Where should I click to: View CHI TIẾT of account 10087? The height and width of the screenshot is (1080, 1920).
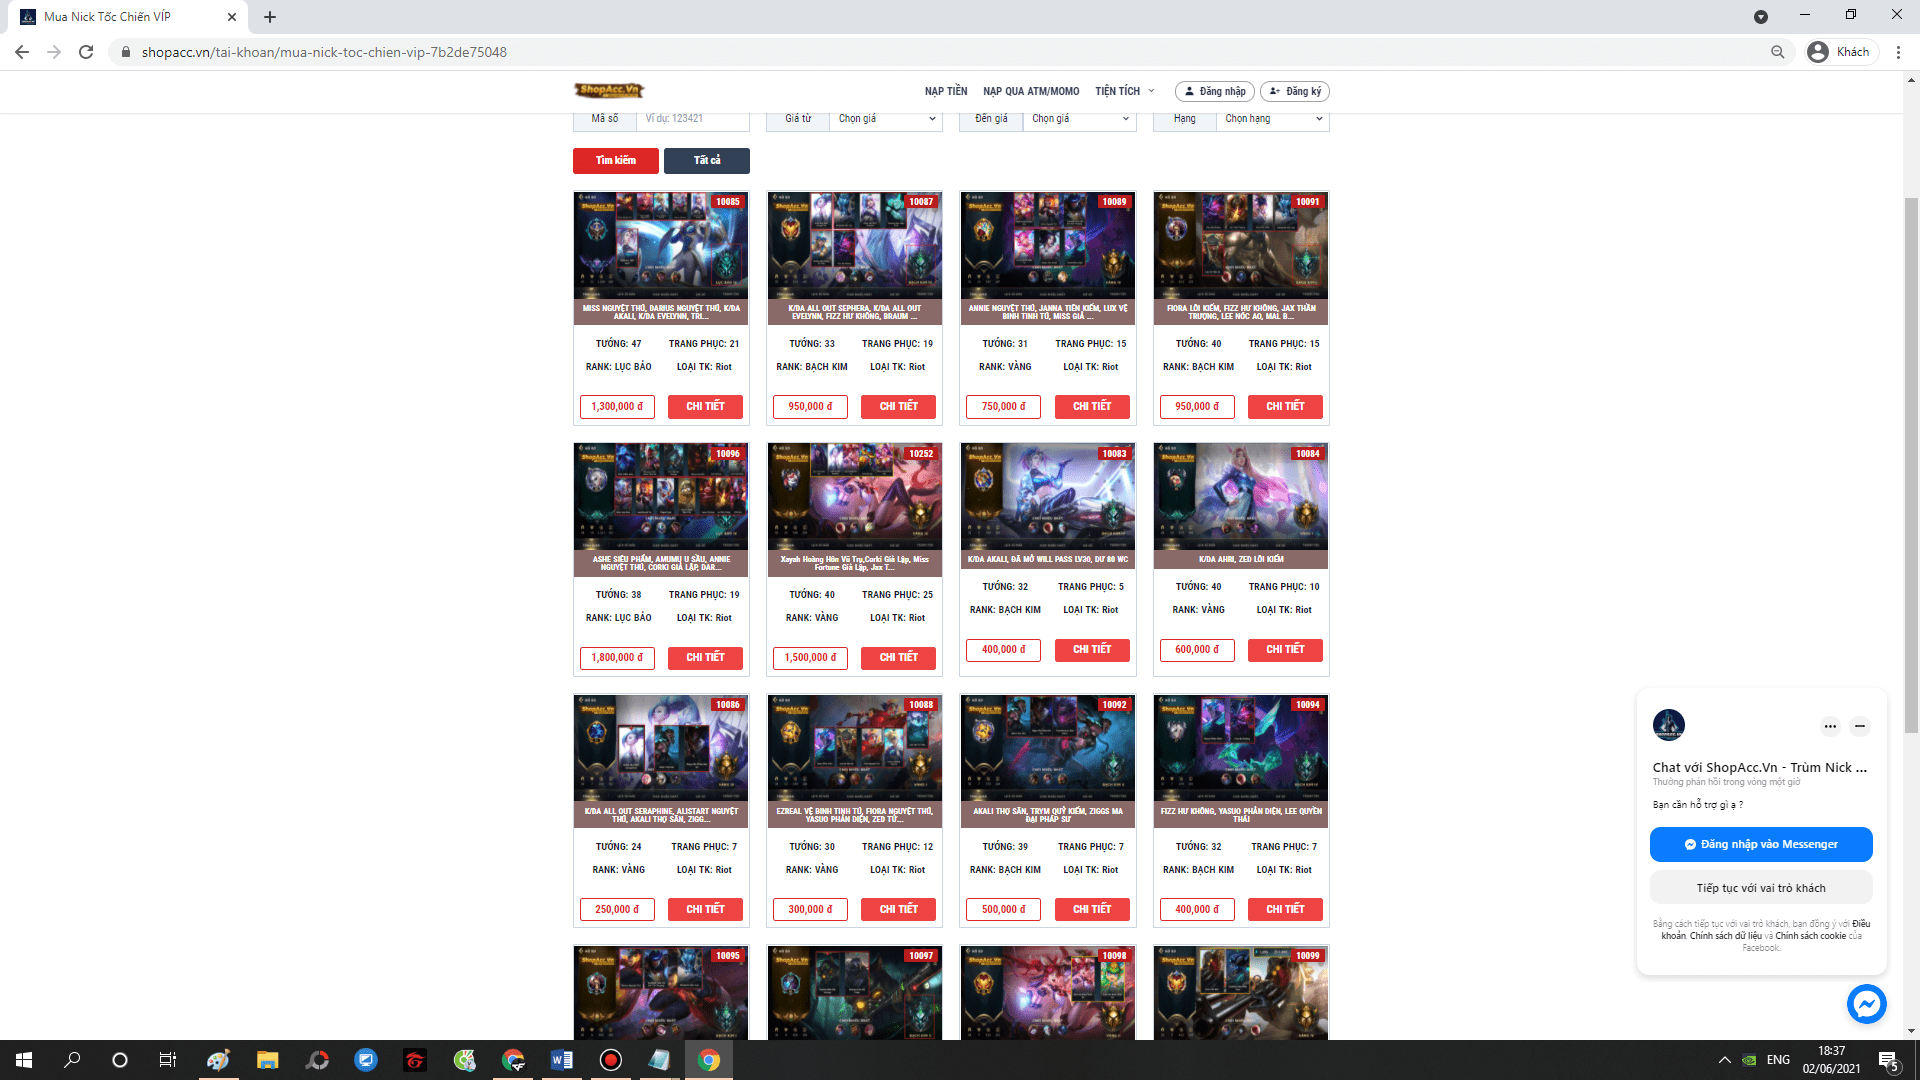click(898, 407)
